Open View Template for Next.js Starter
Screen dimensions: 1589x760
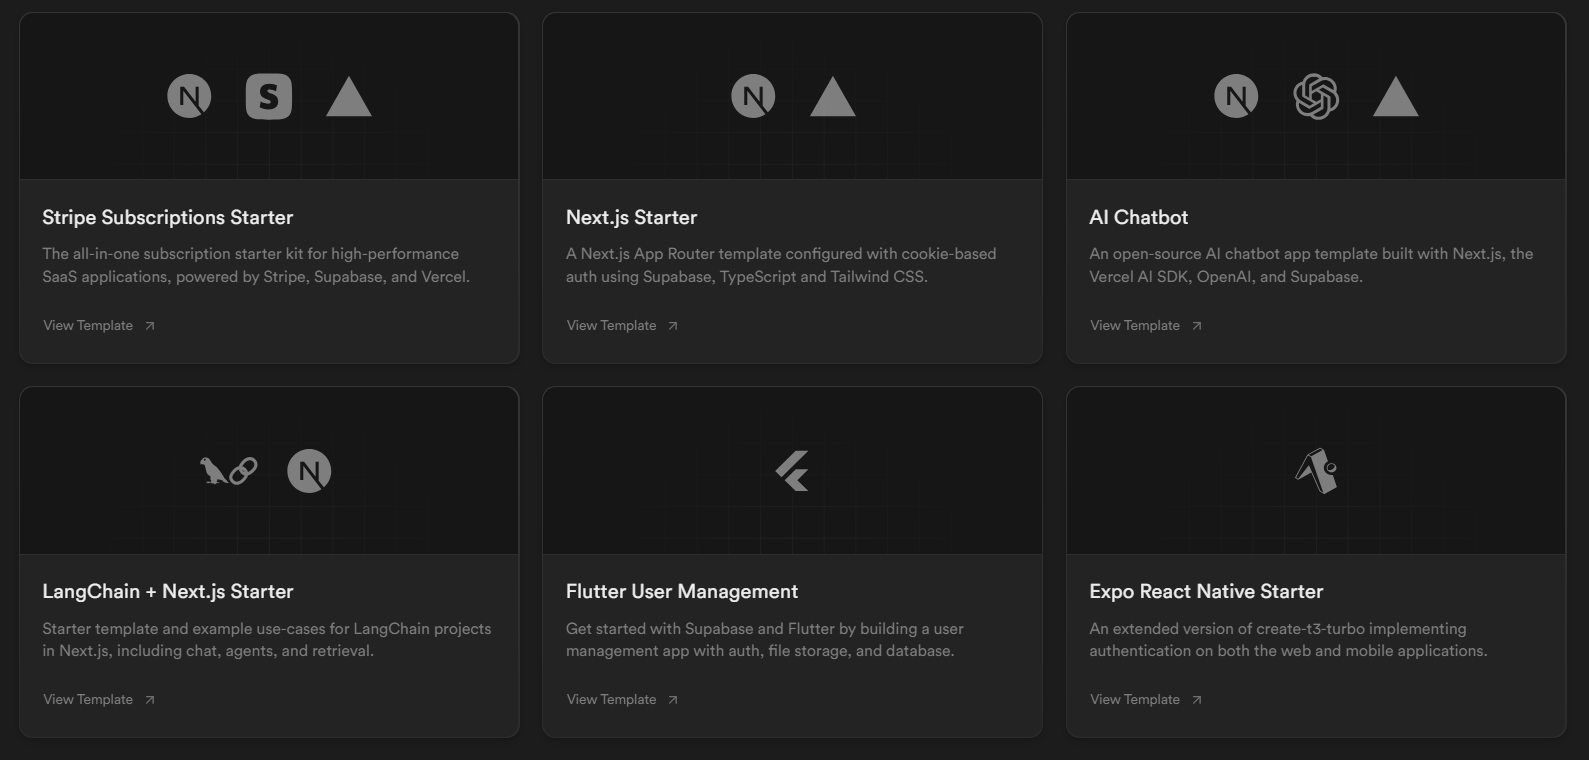[622, 325]
